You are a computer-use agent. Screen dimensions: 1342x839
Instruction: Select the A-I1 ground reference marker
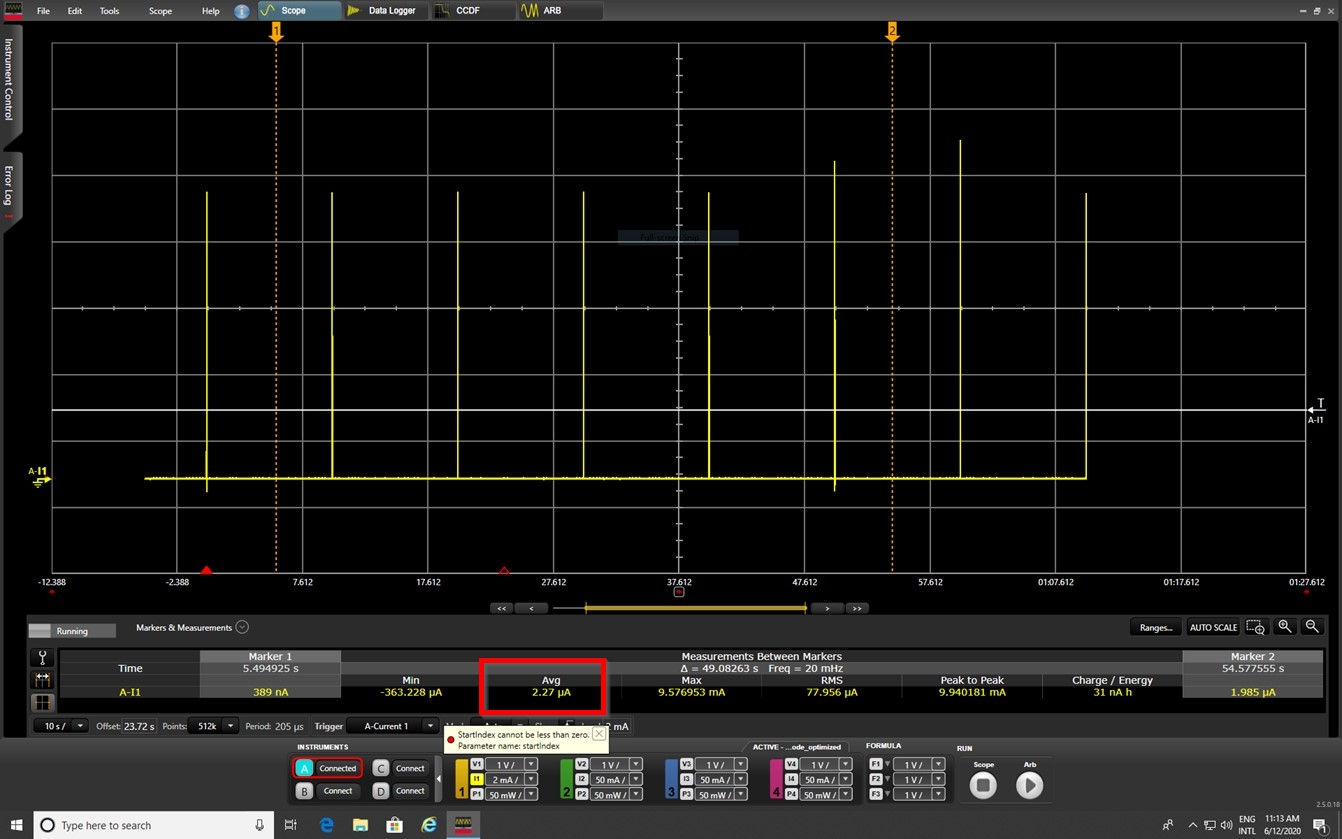pyautogui.click(x=39, y=477)
